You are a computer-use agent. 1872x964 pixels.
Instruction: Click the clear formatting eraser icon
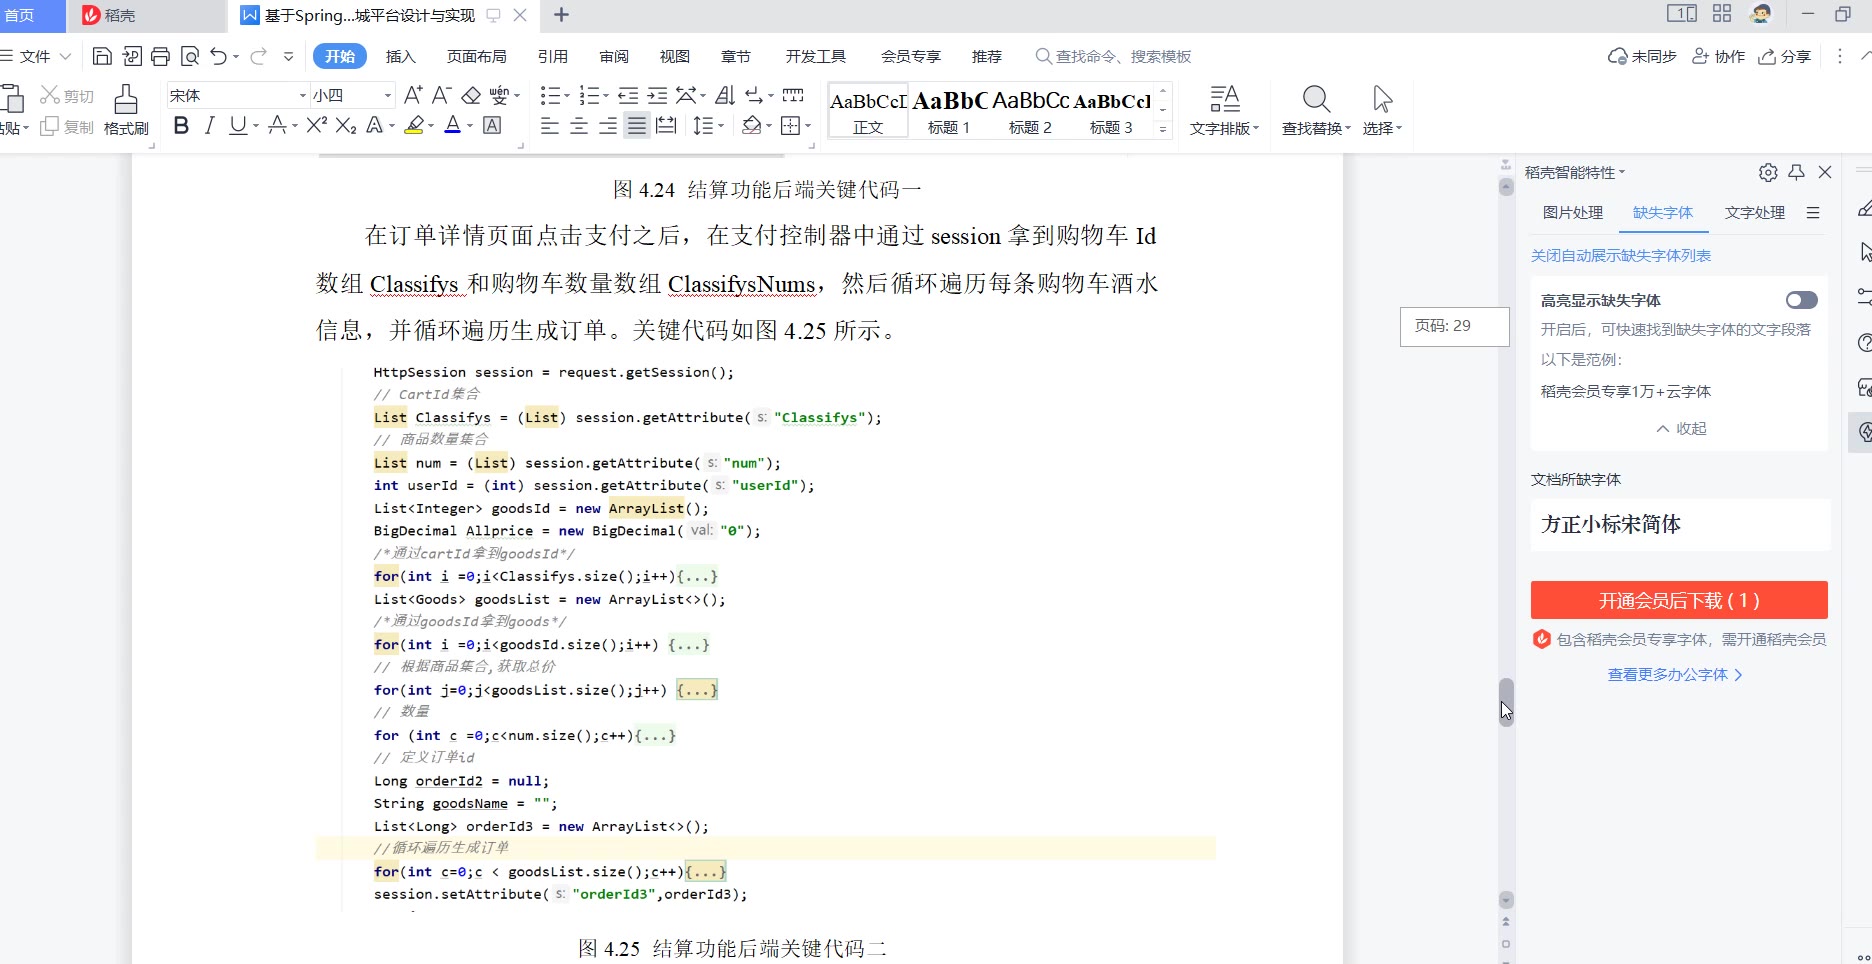tap(471, 96)
